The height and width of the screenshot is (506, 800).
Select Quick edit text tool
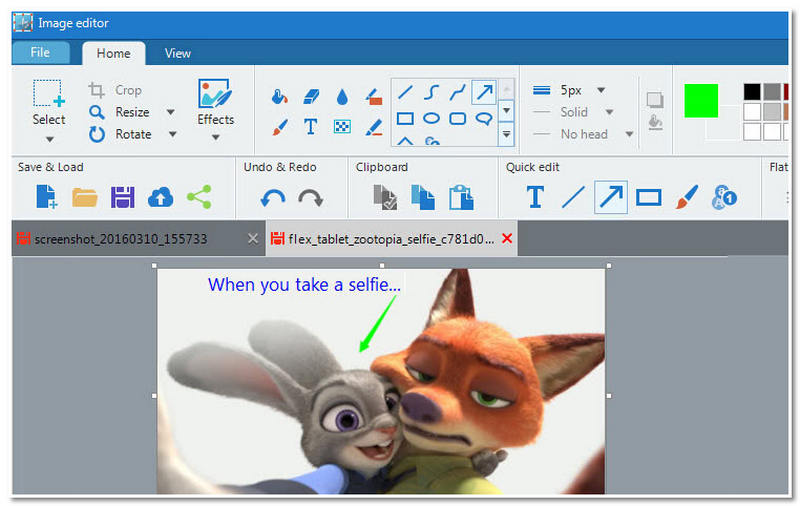pos(534,197)
